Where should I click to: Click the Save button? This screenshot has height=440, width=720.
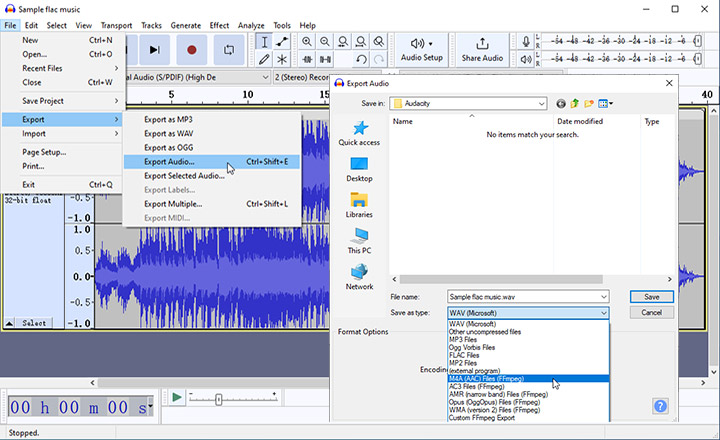(651, 297)
